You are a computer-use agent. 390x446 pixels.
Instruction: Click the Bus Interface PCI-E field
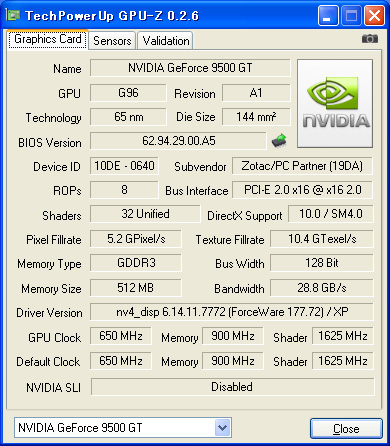tap(302, 190)
